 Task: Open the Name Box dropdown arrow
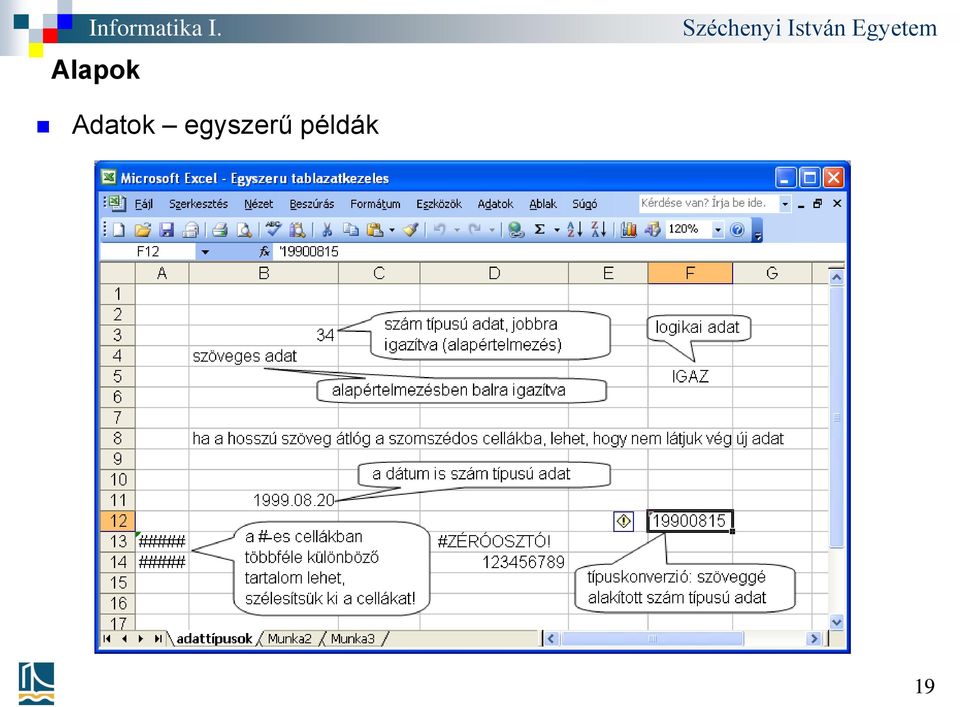coord(205,252)
